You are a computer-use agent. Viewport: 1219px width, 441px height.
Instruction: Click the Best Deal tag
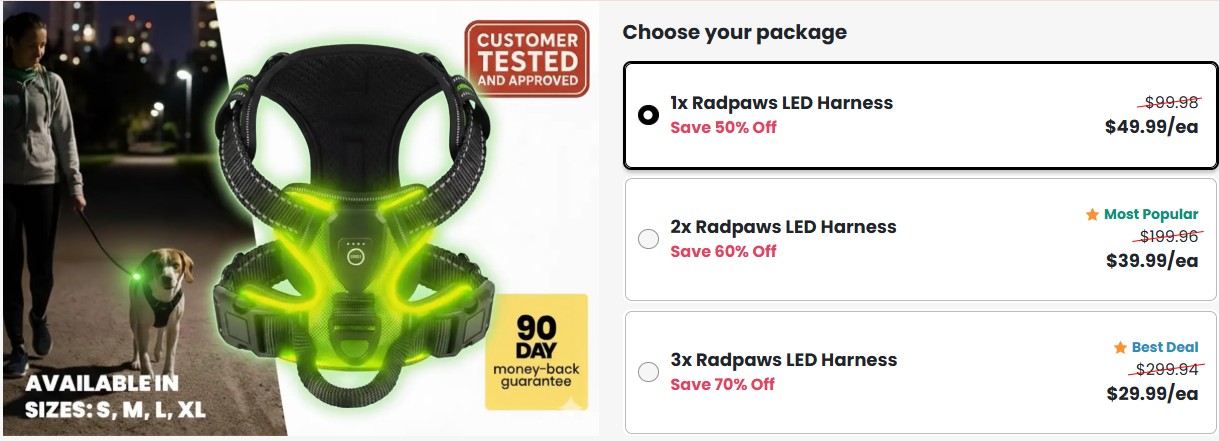point(1164,348)
